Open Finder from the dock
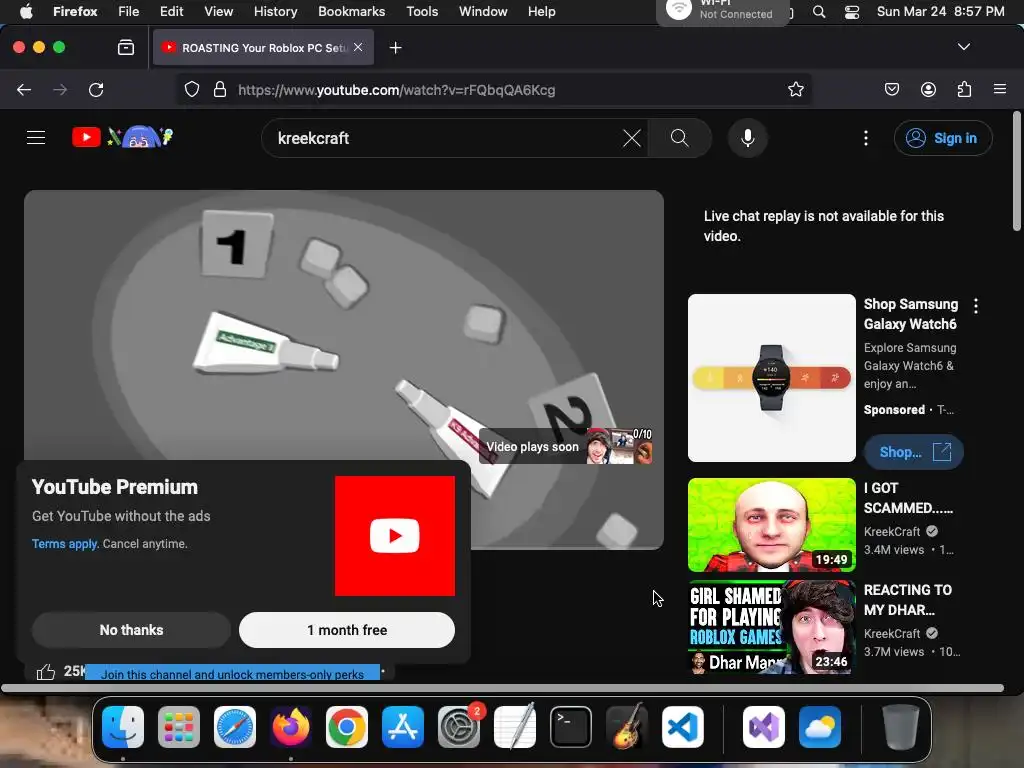 123,727
